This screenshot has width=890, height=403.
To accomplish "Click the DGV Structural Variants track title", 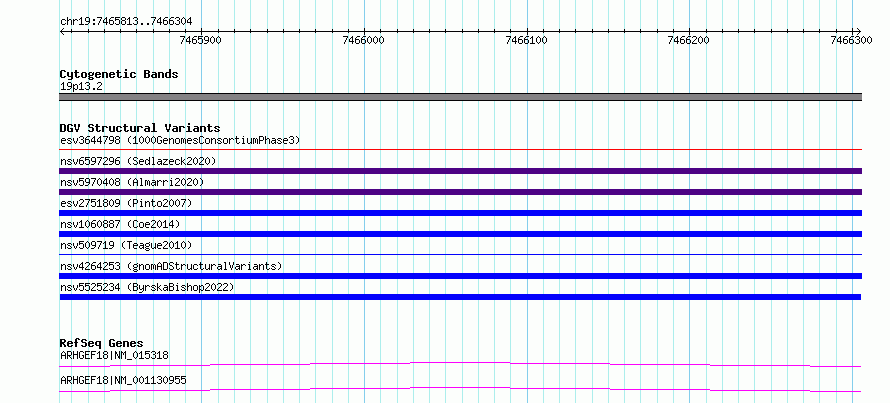I will pyautogui.click(x=140, y=128).
